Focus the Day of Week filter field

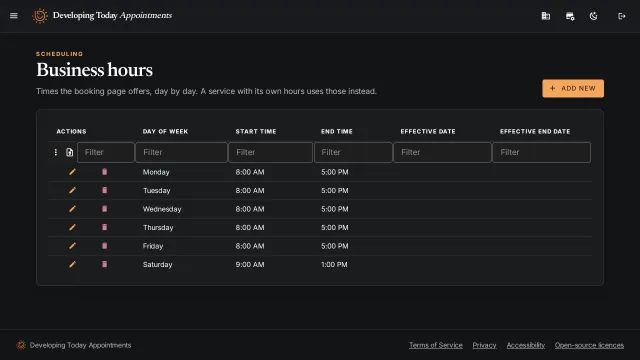(x=181, y=152)
